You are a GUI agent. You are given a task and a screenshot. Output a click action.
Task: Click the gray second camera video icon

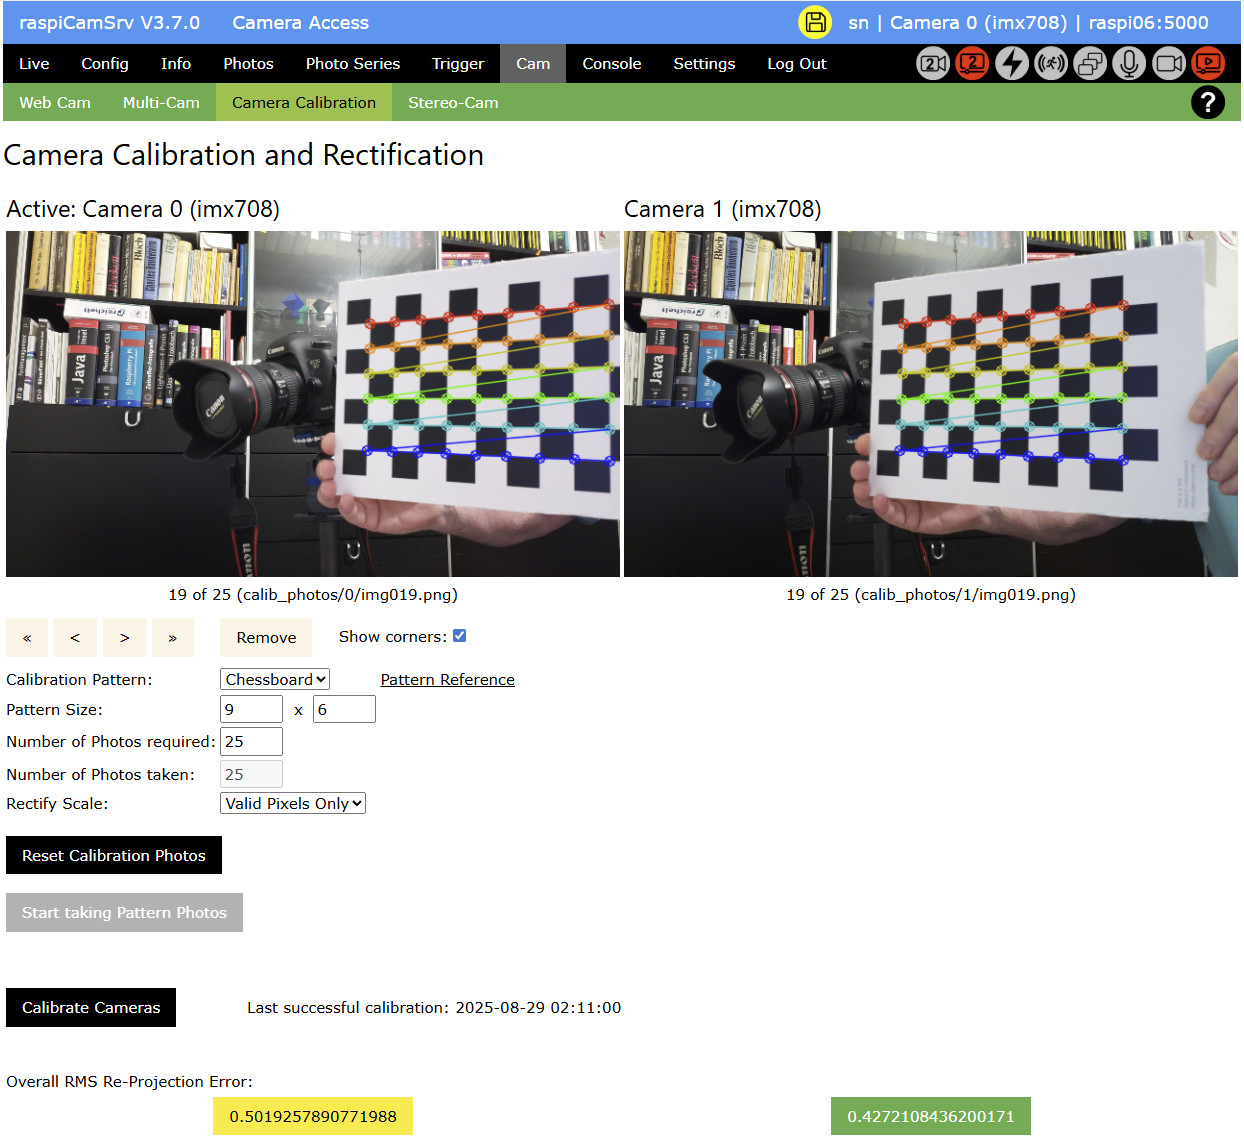932,64
